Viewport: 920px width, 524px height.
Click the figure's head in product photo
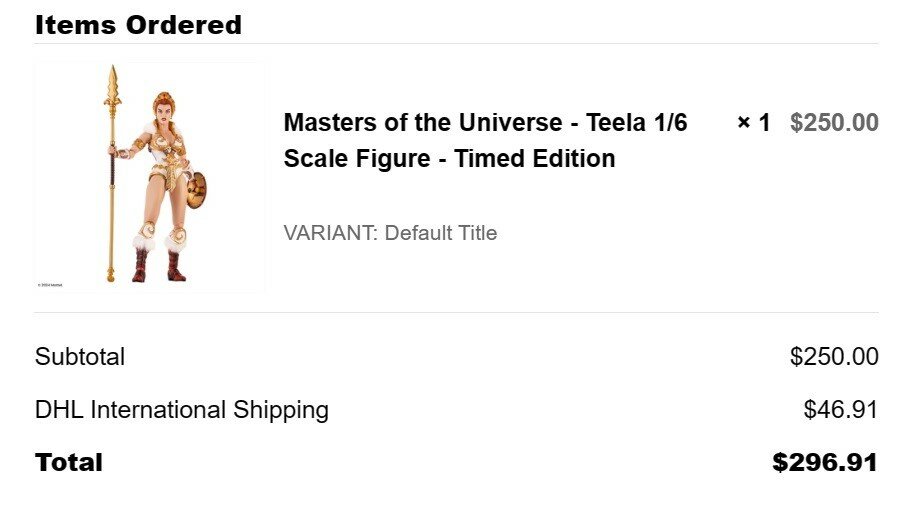pyautogui.click(x=165, y=108)
